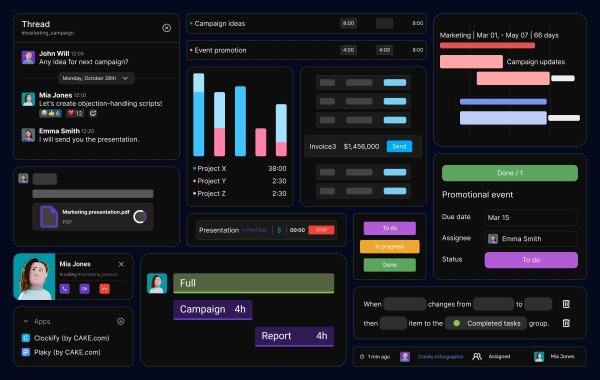Click Emma Smith's avatar in the thread
This screenshot has width=600, height=380.
point(28,135)
